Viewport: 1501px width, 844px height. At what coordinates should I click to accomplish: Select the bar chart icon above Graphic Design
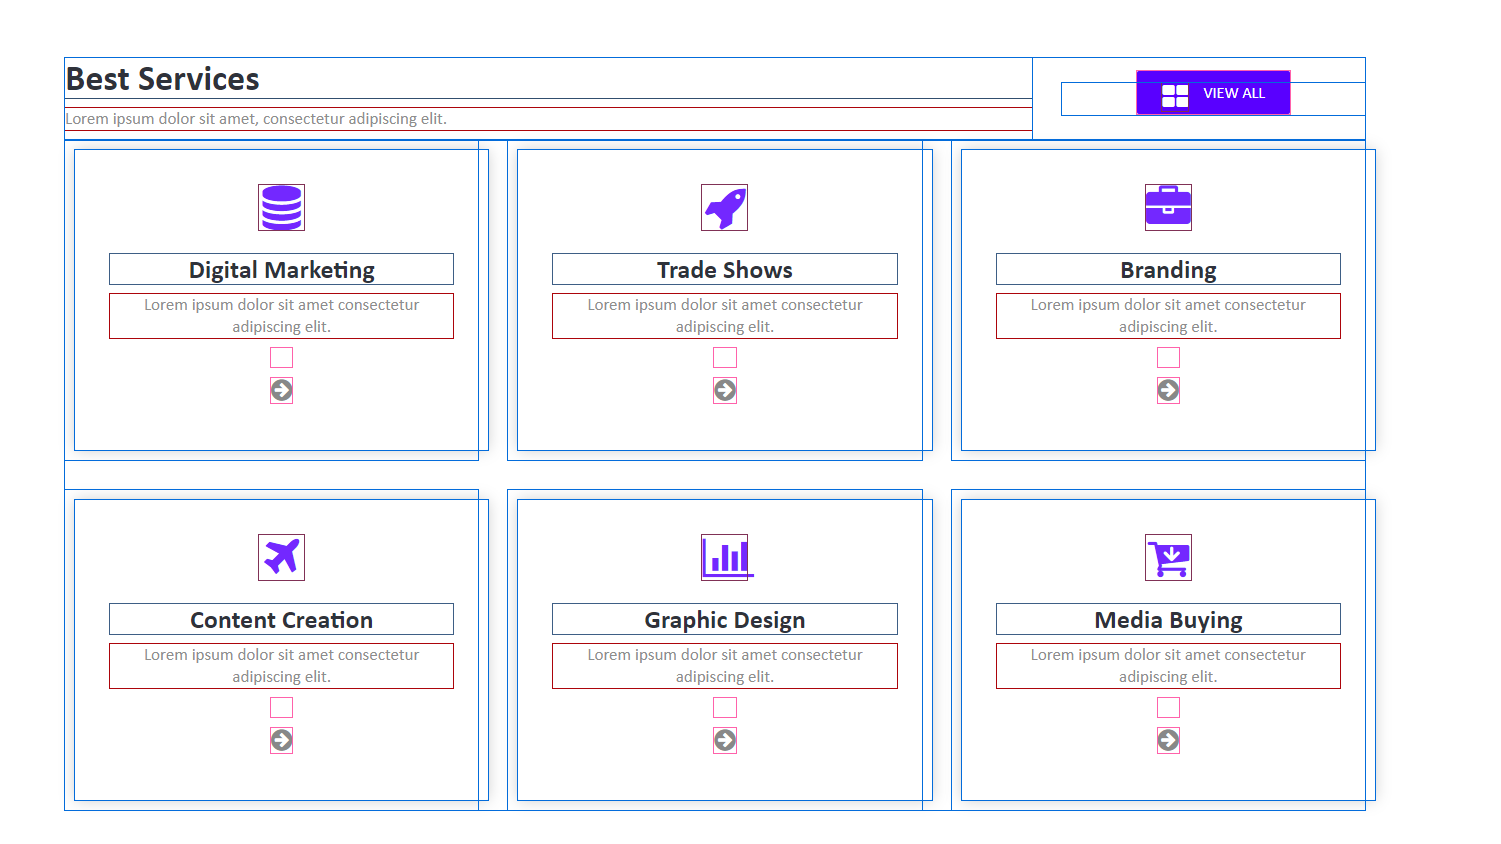(725, 557)
